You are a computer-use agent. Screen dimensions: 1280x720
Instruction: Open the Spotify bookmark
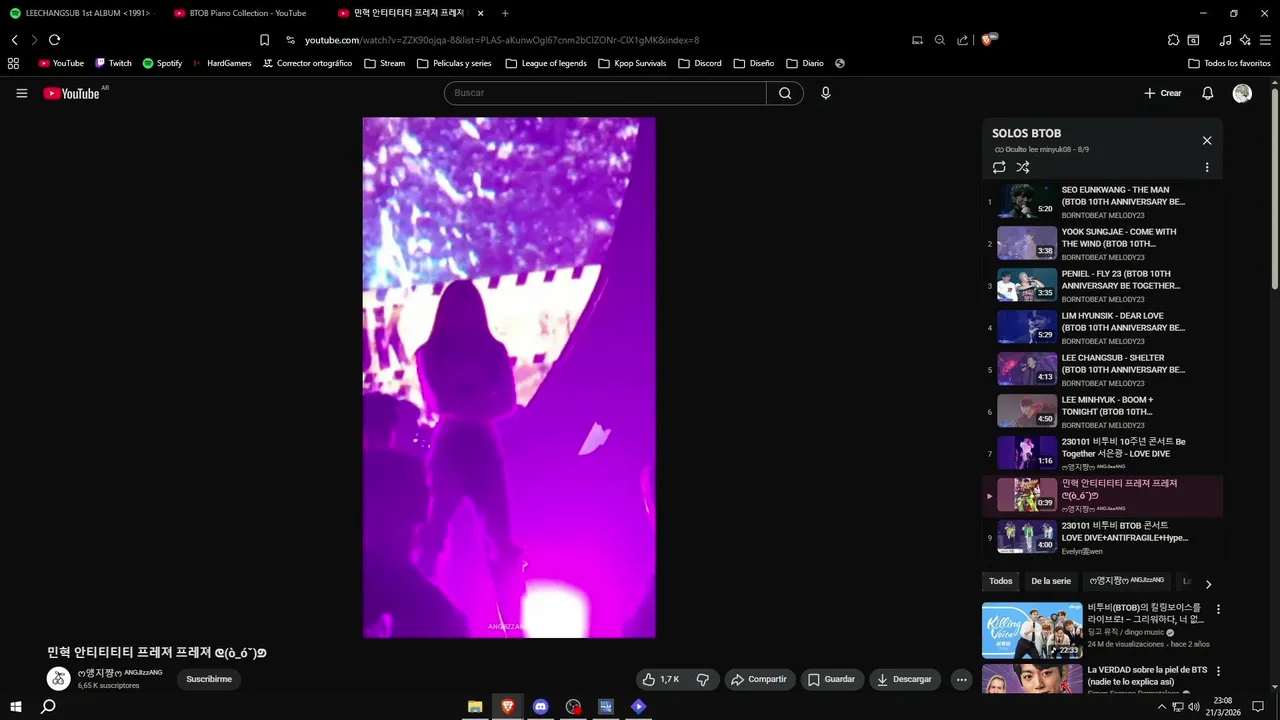(162, 63)
